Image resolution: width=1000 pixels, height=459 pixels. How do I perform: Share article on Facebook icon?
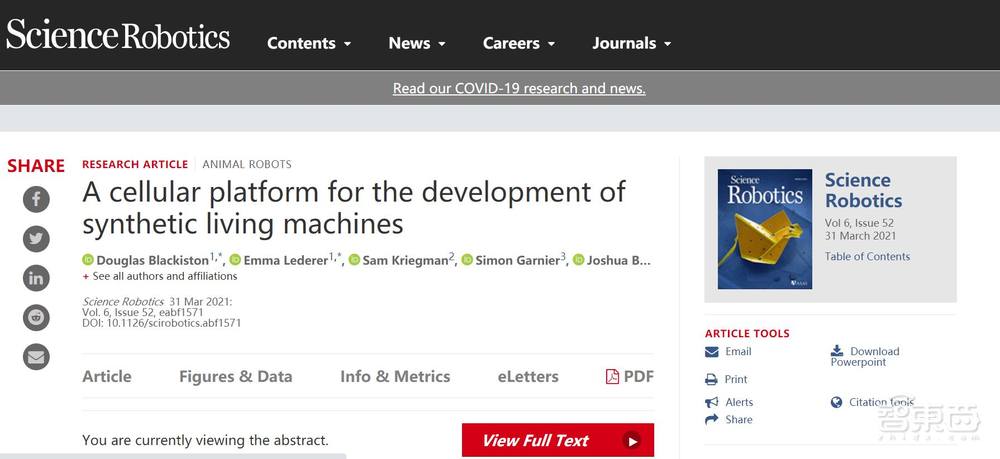[x=36, y=199]
